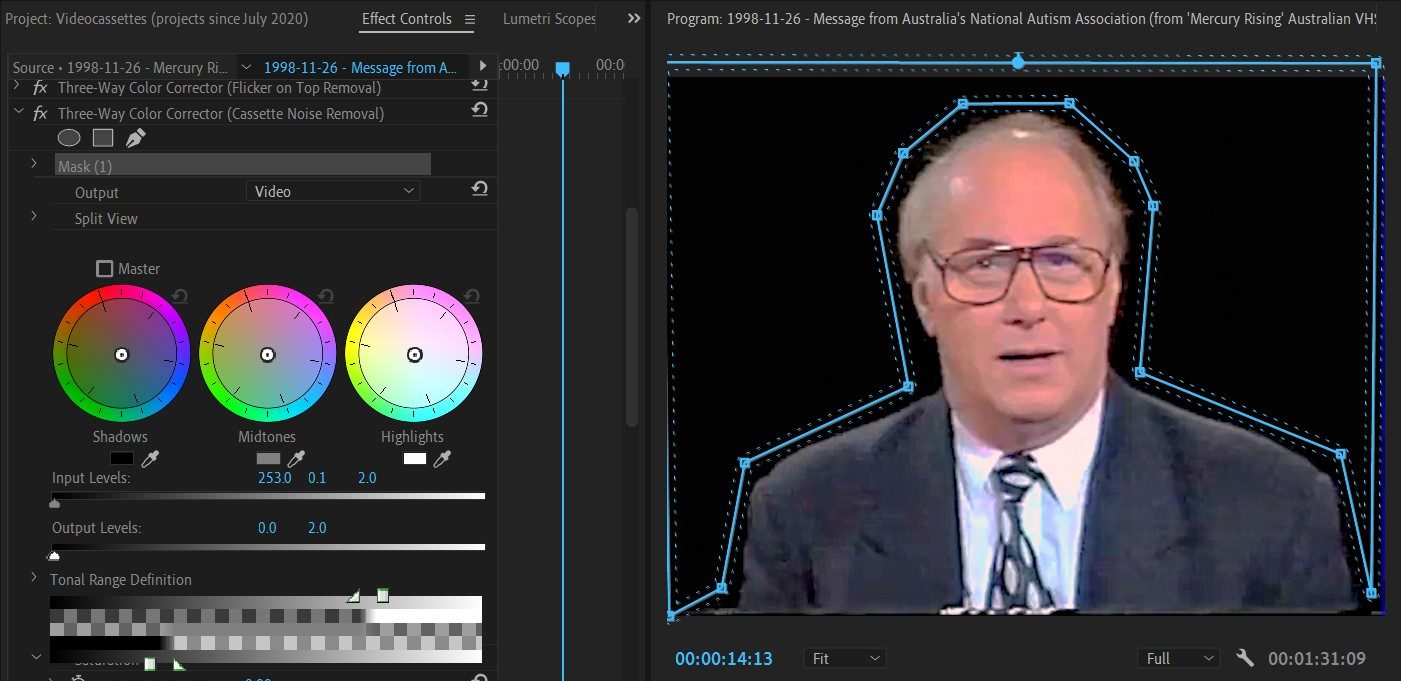Pick the Shadows eyedropper
The height and width of the screenshot is (681, 1401).
[x=151, y=459]
